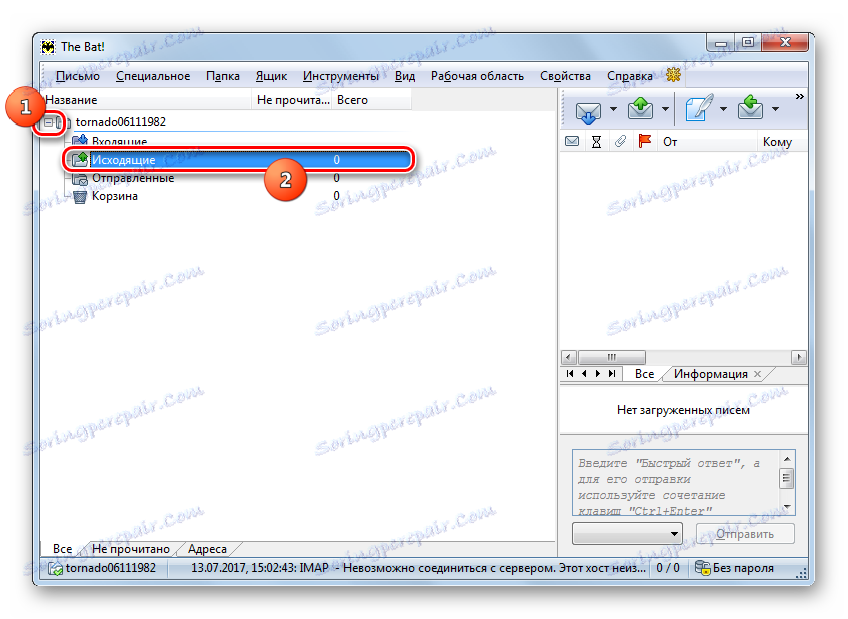Go to previous tab with arrow

point(584,374)
